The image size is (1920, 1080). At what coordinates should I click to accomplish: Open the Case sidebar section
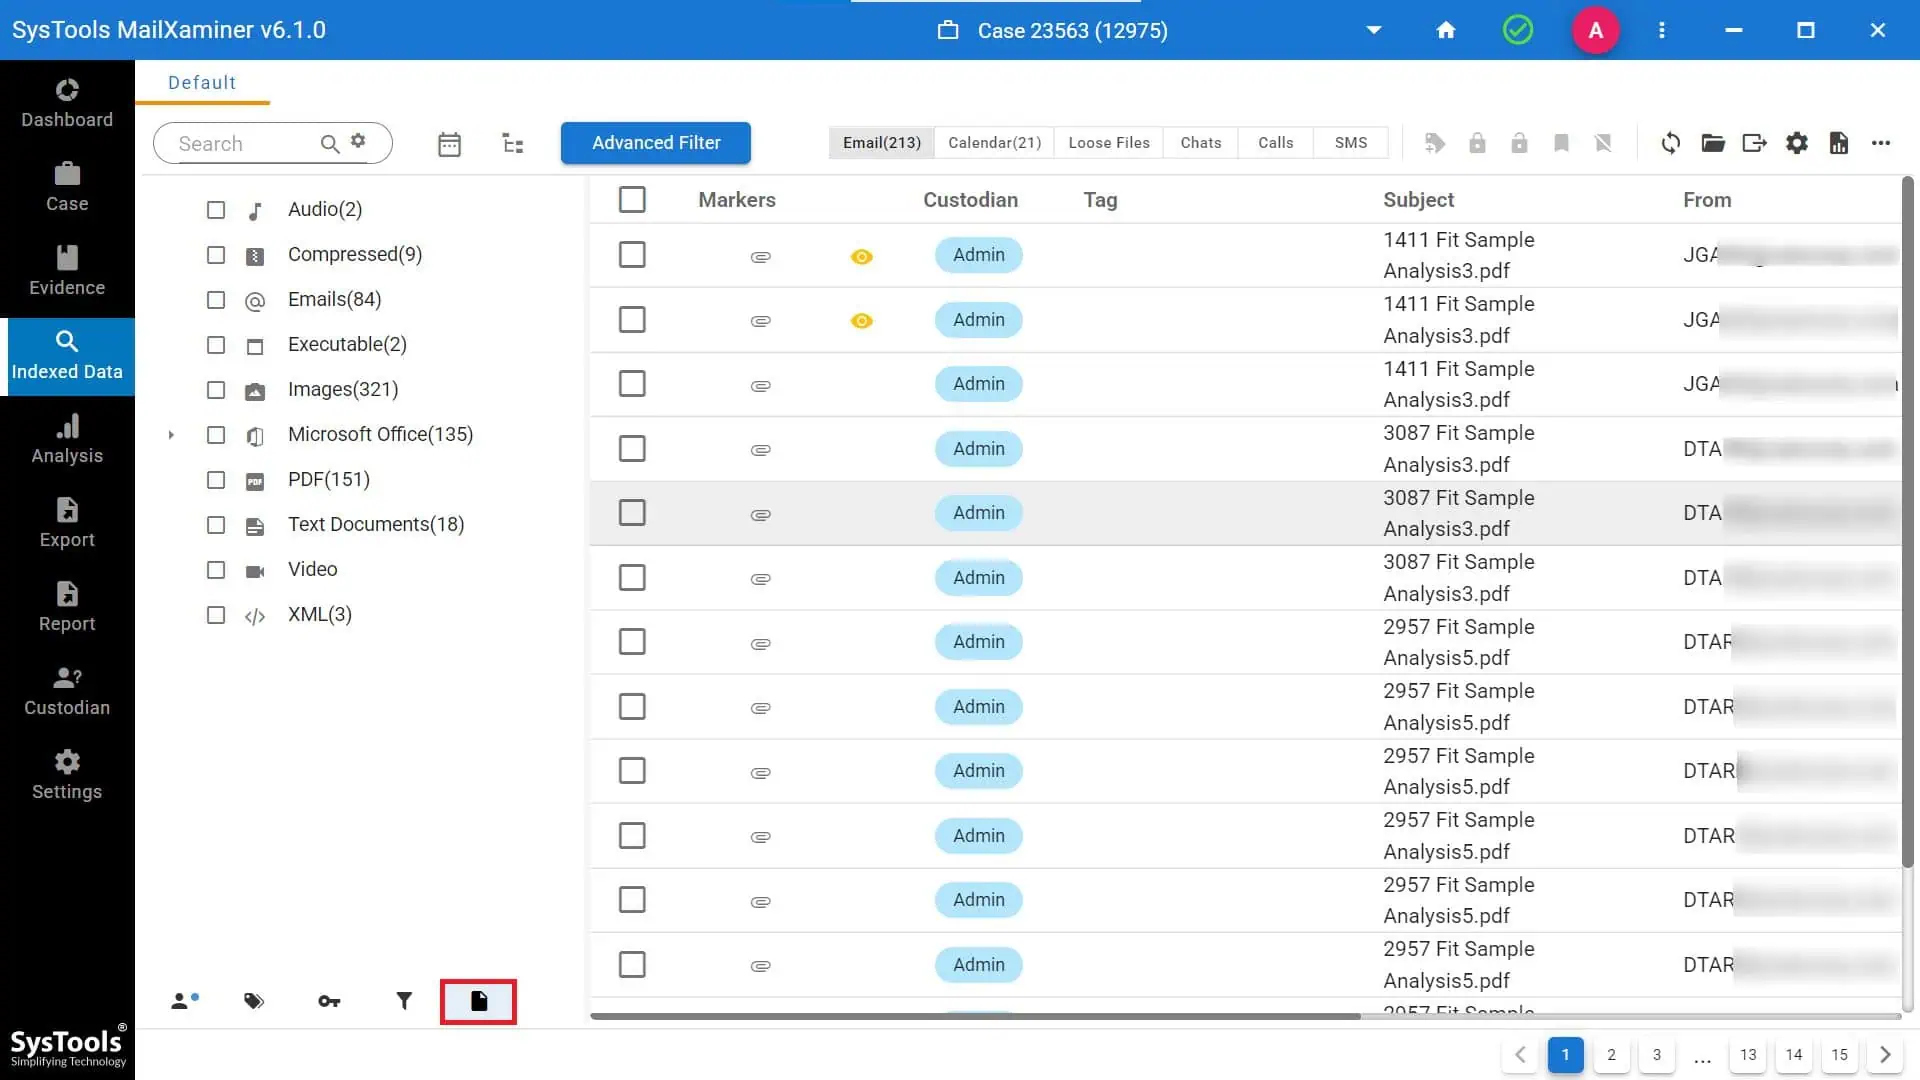pyautogui.click(x=67, y=187)
